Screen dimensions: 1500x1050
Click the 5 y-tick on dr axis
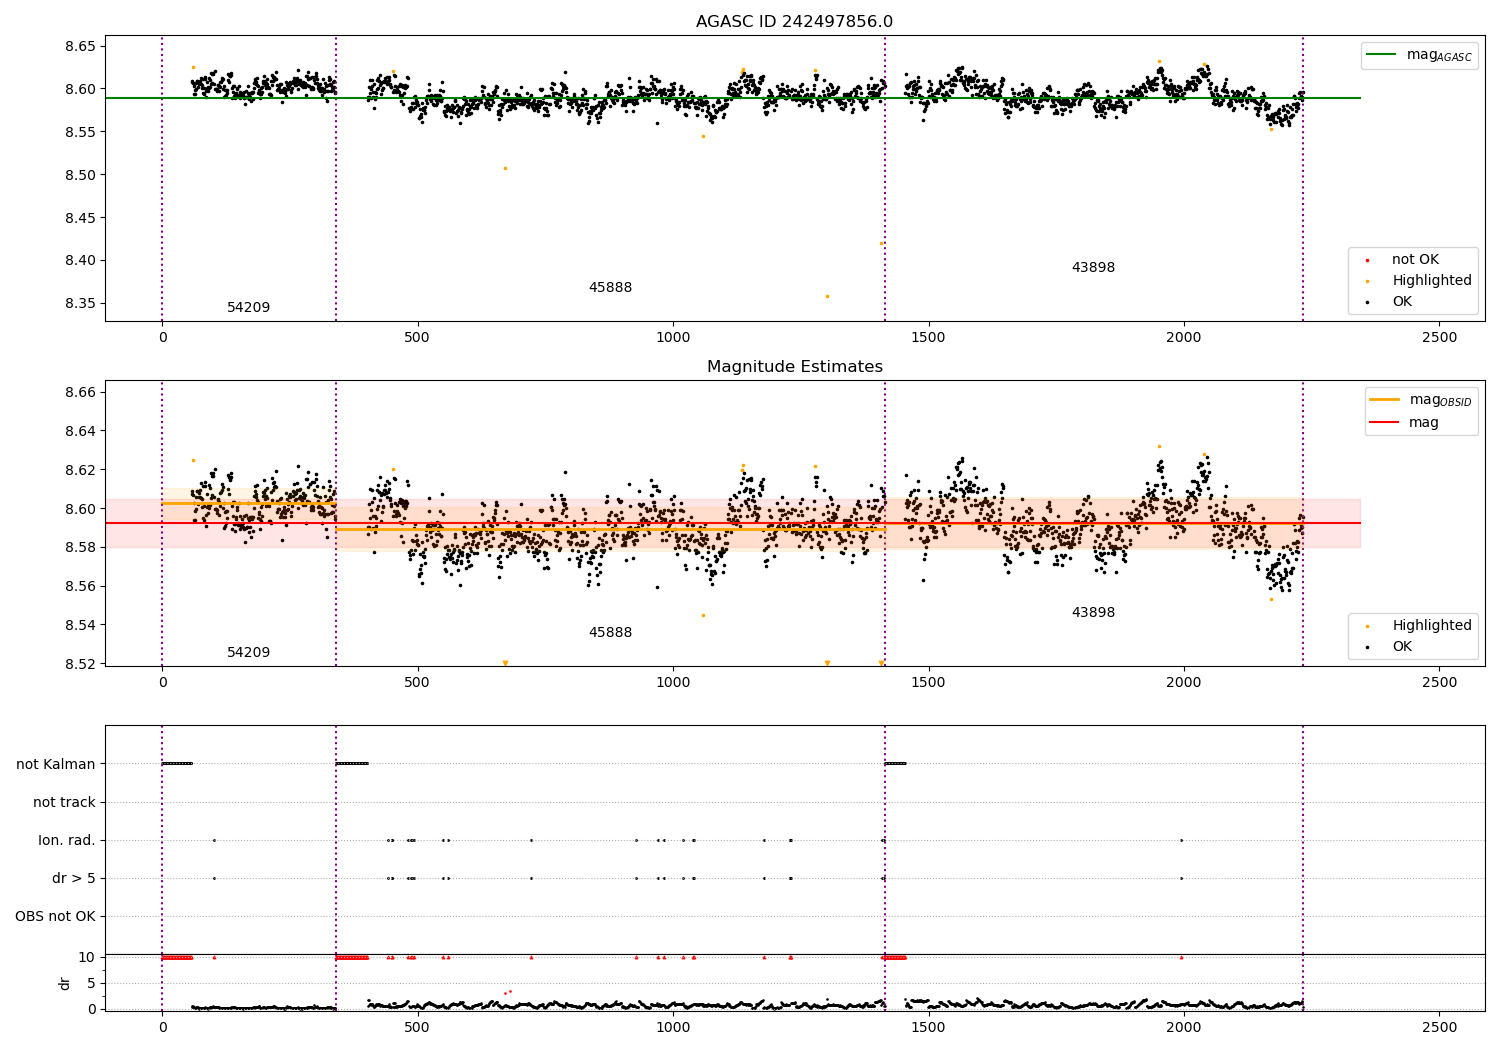point(91,983)
